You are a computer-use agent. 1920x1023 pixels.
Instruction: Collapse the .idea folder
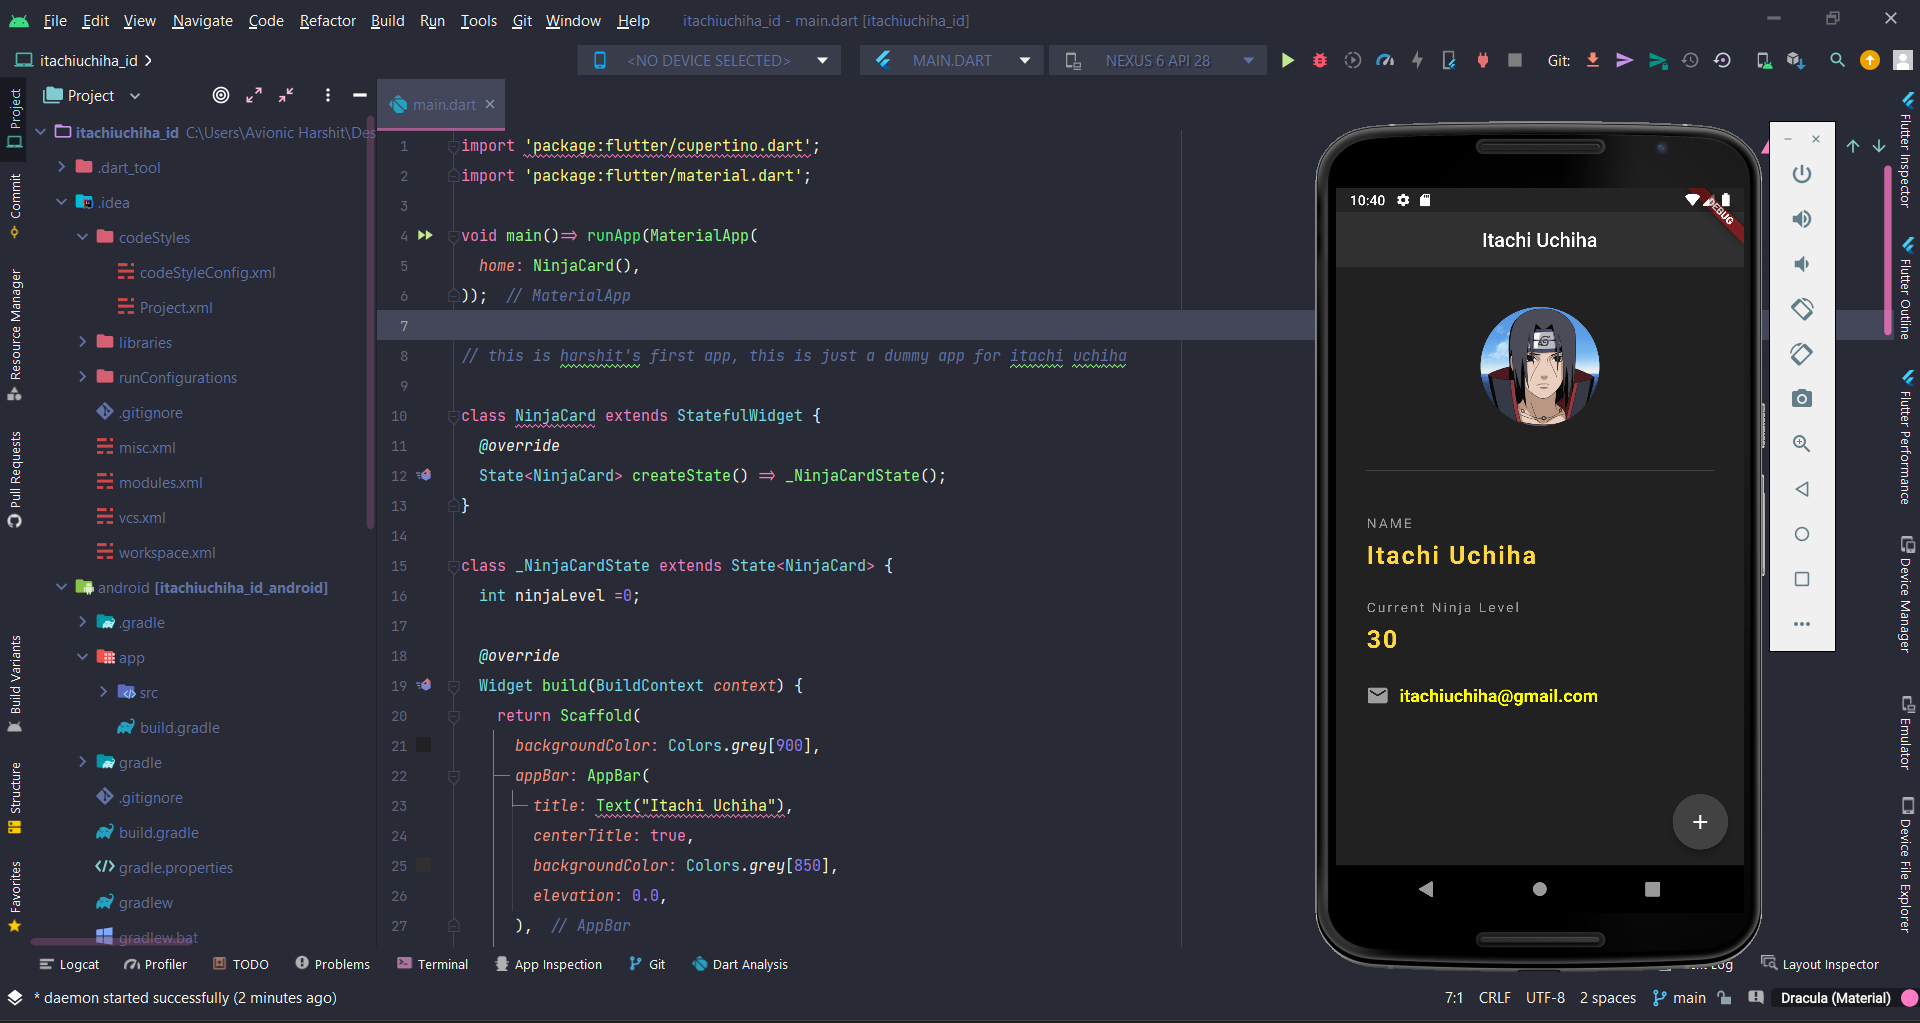click(62, 202)
